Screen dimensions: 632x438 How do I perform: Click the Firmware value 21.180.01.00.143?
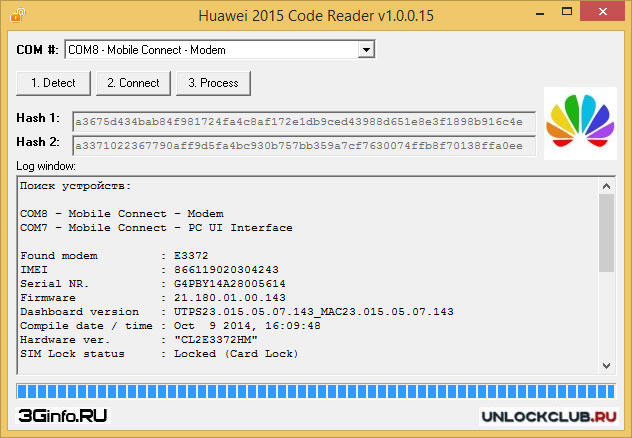(230, 298)
